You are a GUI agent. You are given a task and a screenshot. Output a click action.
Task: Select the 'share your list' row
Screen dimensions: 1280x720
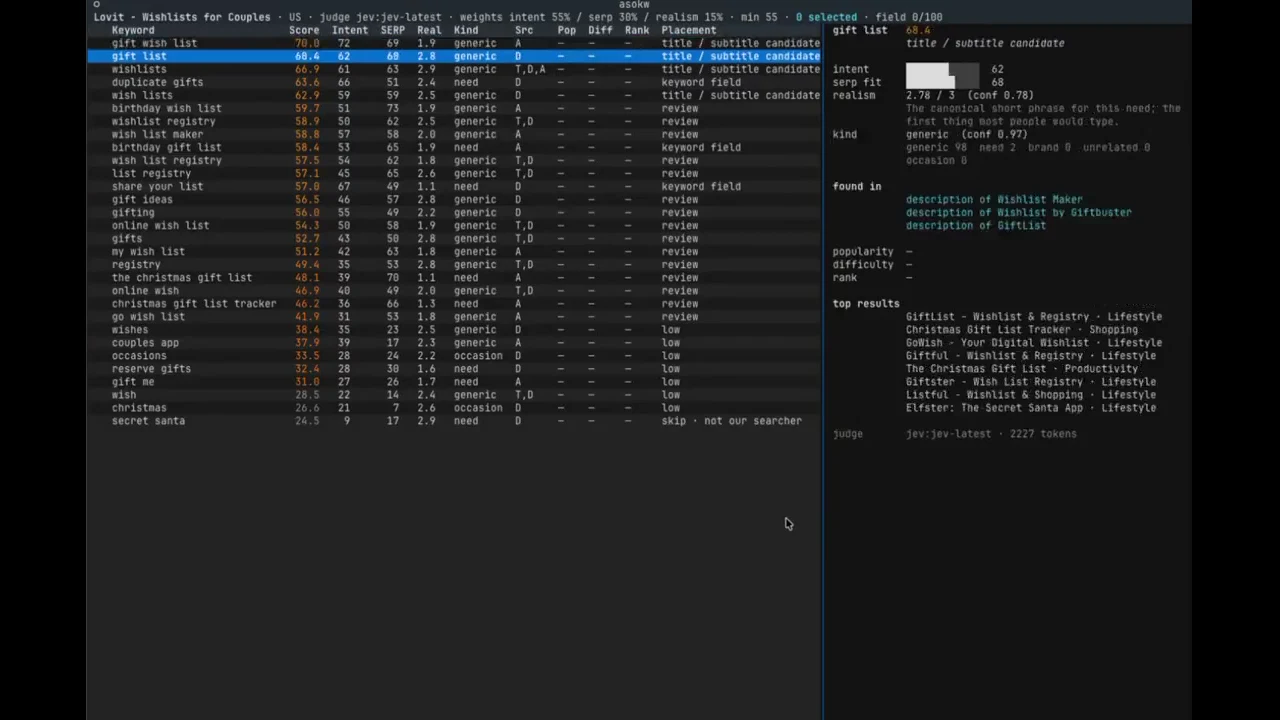(454, 186)
